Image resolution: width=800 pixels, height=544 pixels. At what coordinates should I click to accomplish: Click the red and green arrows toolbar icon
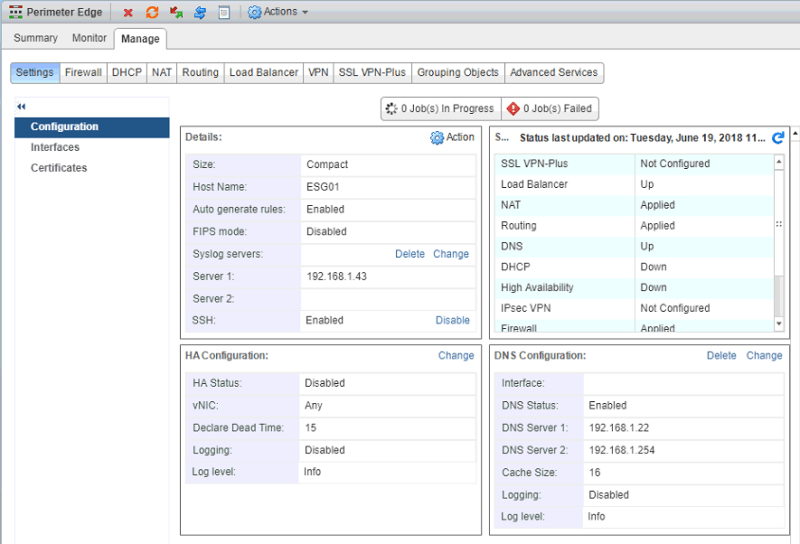(x=176, y=12)
